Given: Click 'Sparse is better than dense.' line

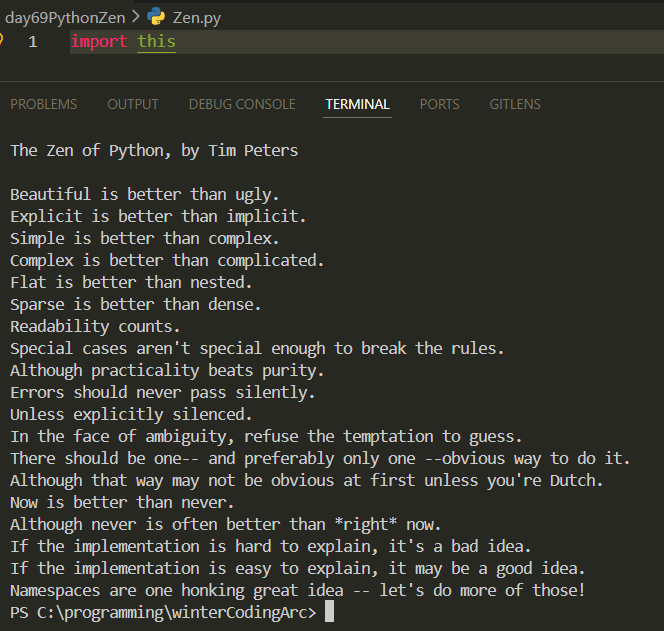Looking at the screenshot, I should point(136,305).
